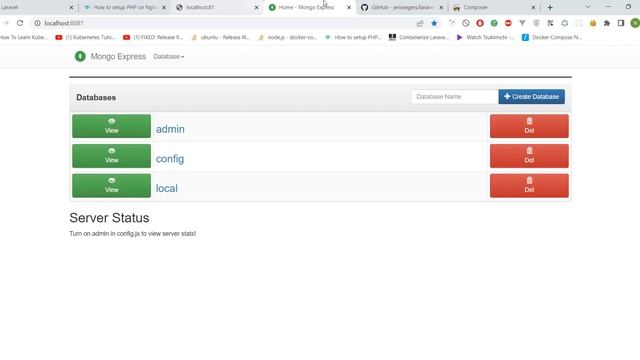The image size is (640, 360).
Task: View the local database
Action: (x=111, y=186)
